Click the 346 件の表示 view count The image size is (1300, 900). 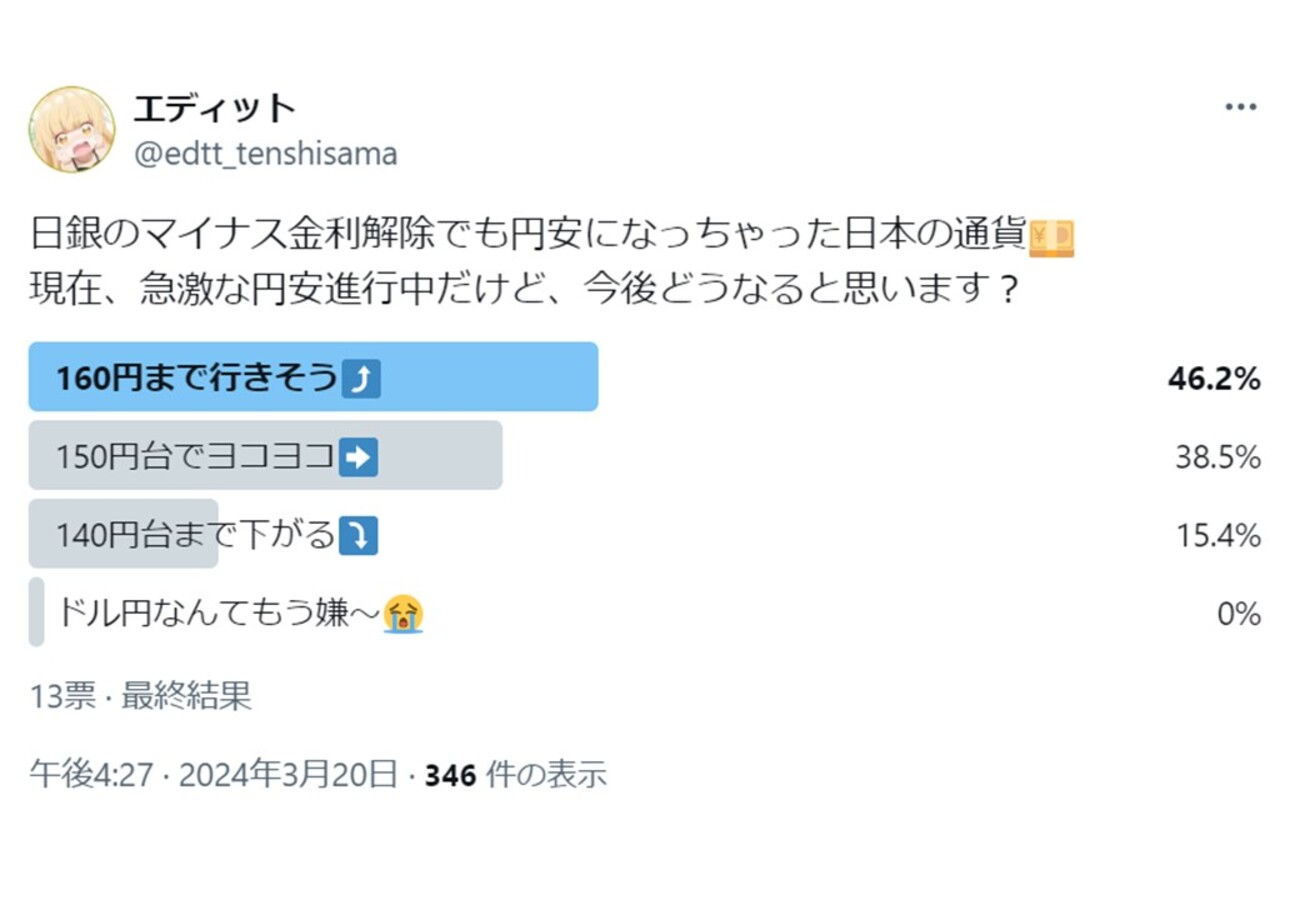coord(516,775)
